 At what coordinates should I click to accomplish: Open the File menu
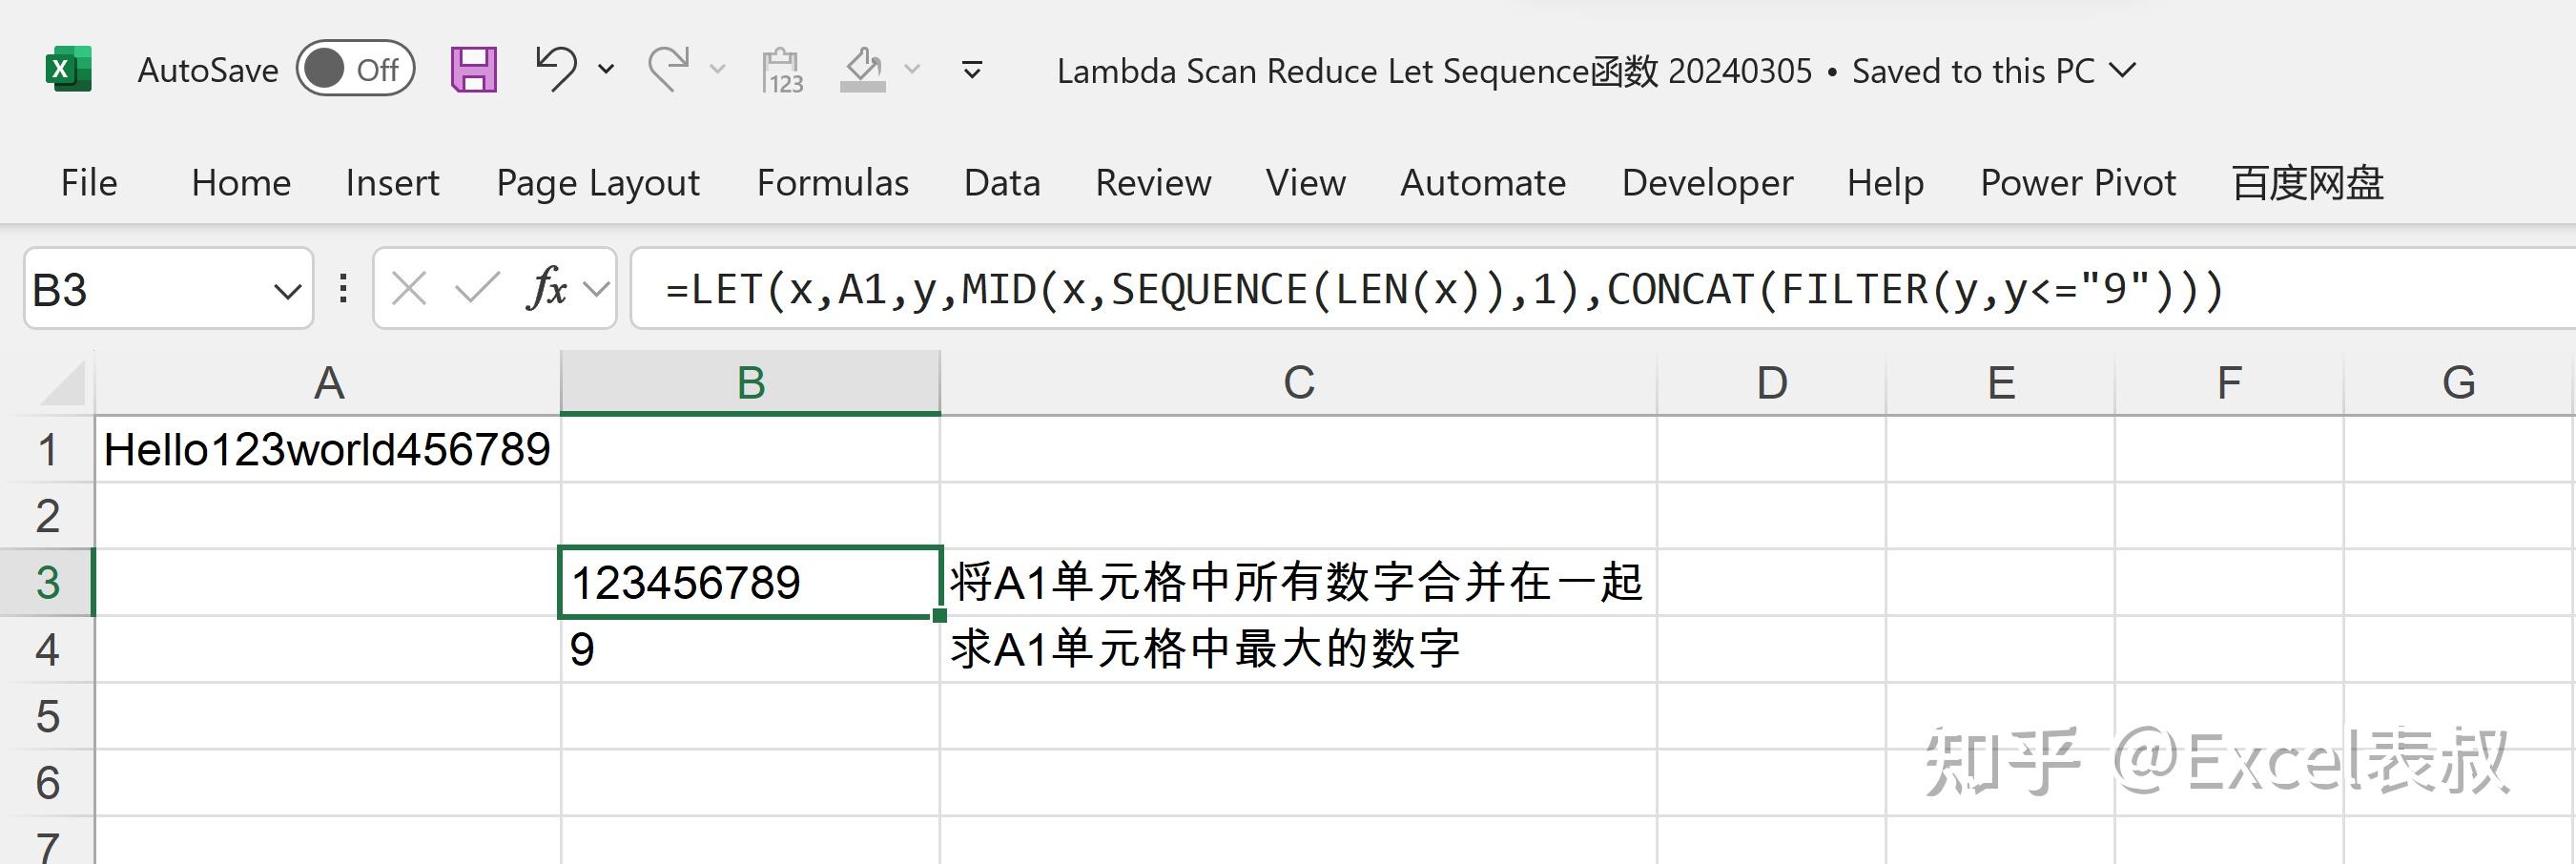pyautogui.click(x=88, y=183)
